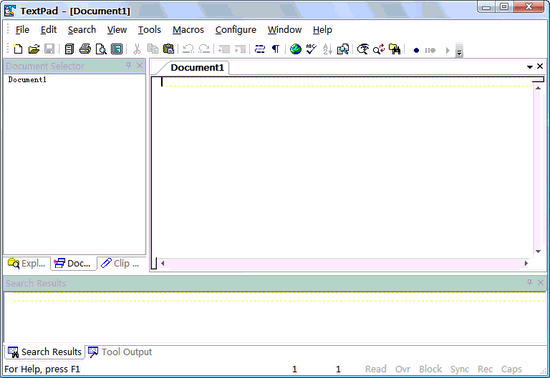This screenshot has height=378, width=550.
Task: Open Print Preview from the toolbar
Action: [101, 49]
